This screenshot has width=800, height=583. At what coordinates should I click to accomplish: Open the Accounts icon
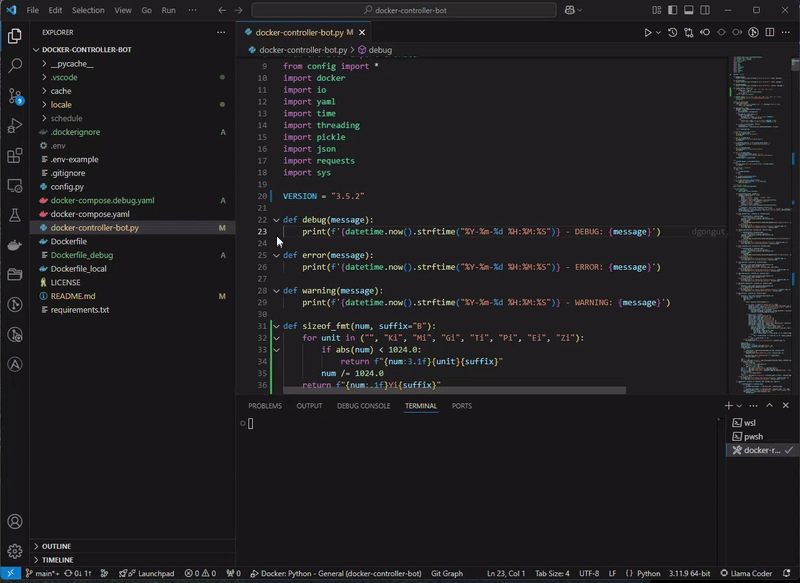pos(15,521)
